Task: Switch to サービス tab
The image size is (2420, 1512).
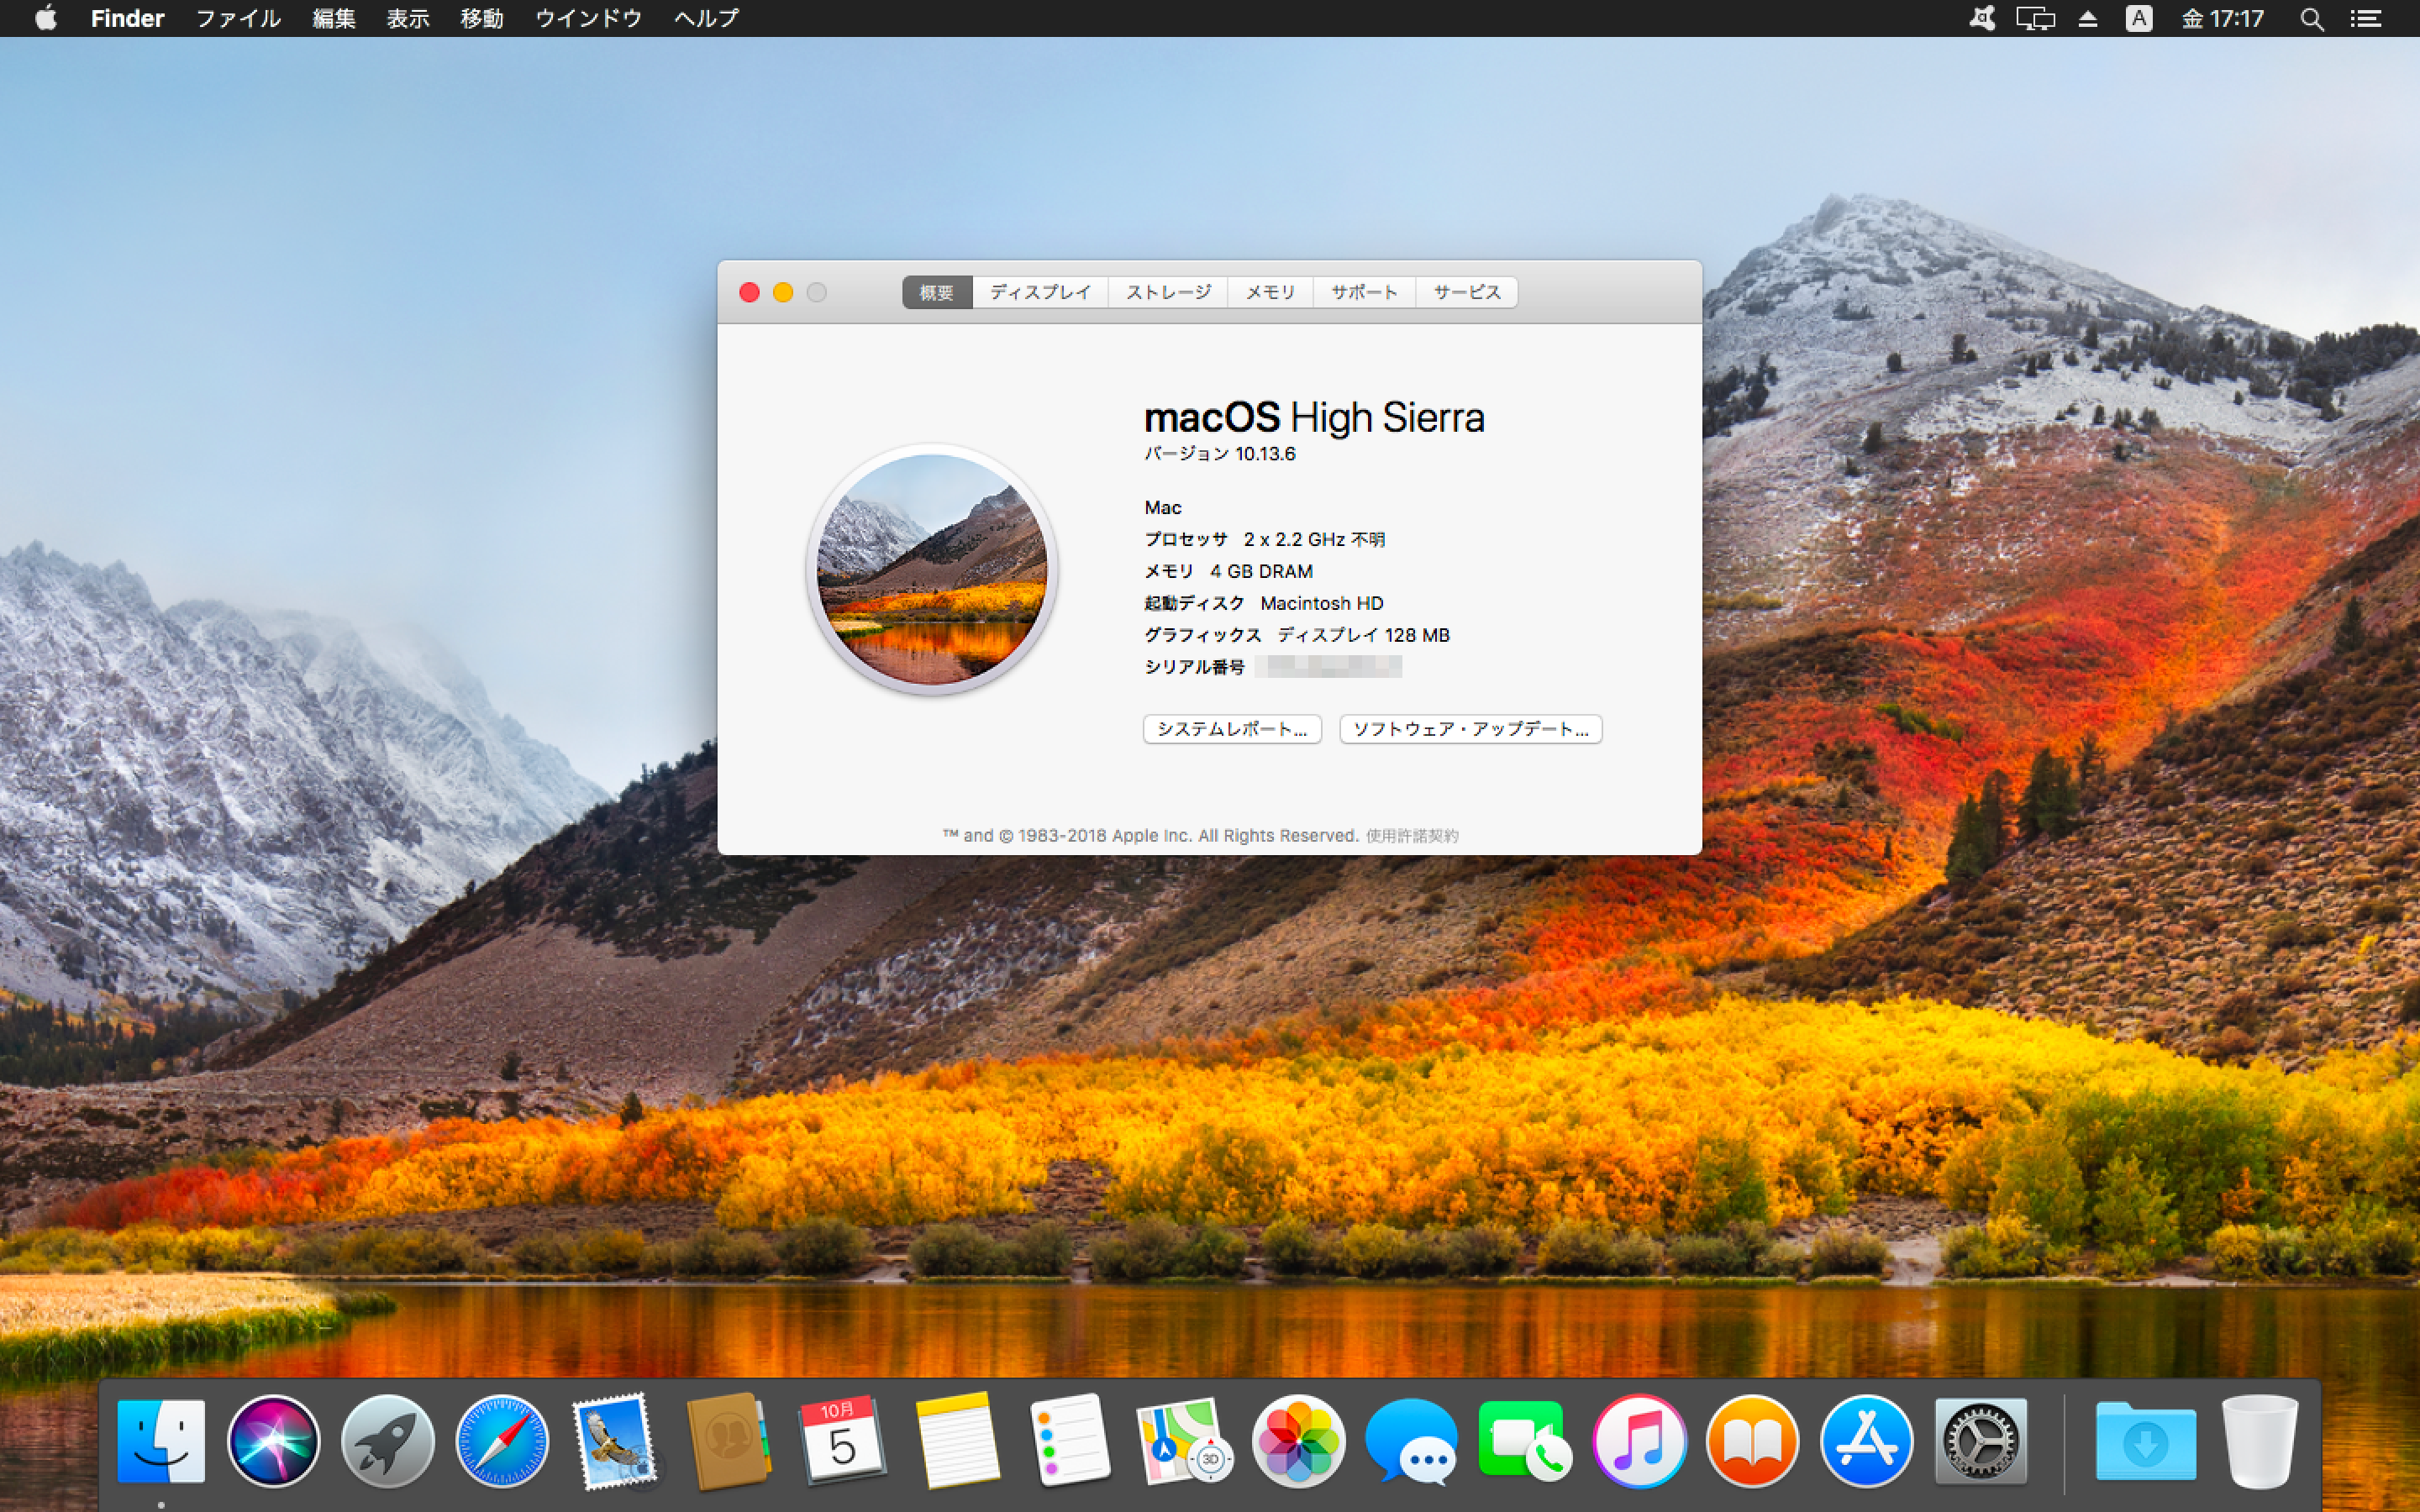Action: click(1466, 292)
